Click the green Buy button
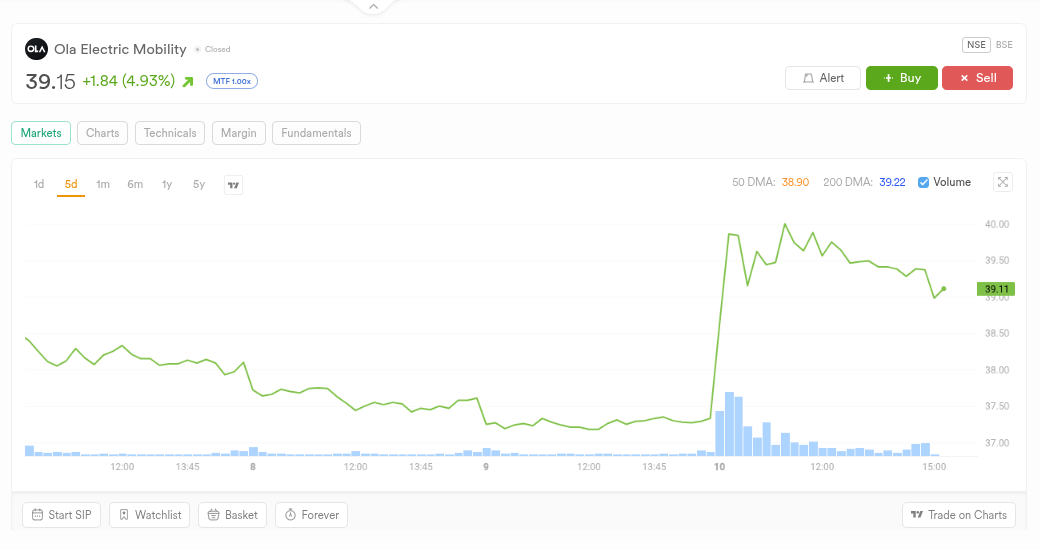1040x550 pixels. (902, 78)
